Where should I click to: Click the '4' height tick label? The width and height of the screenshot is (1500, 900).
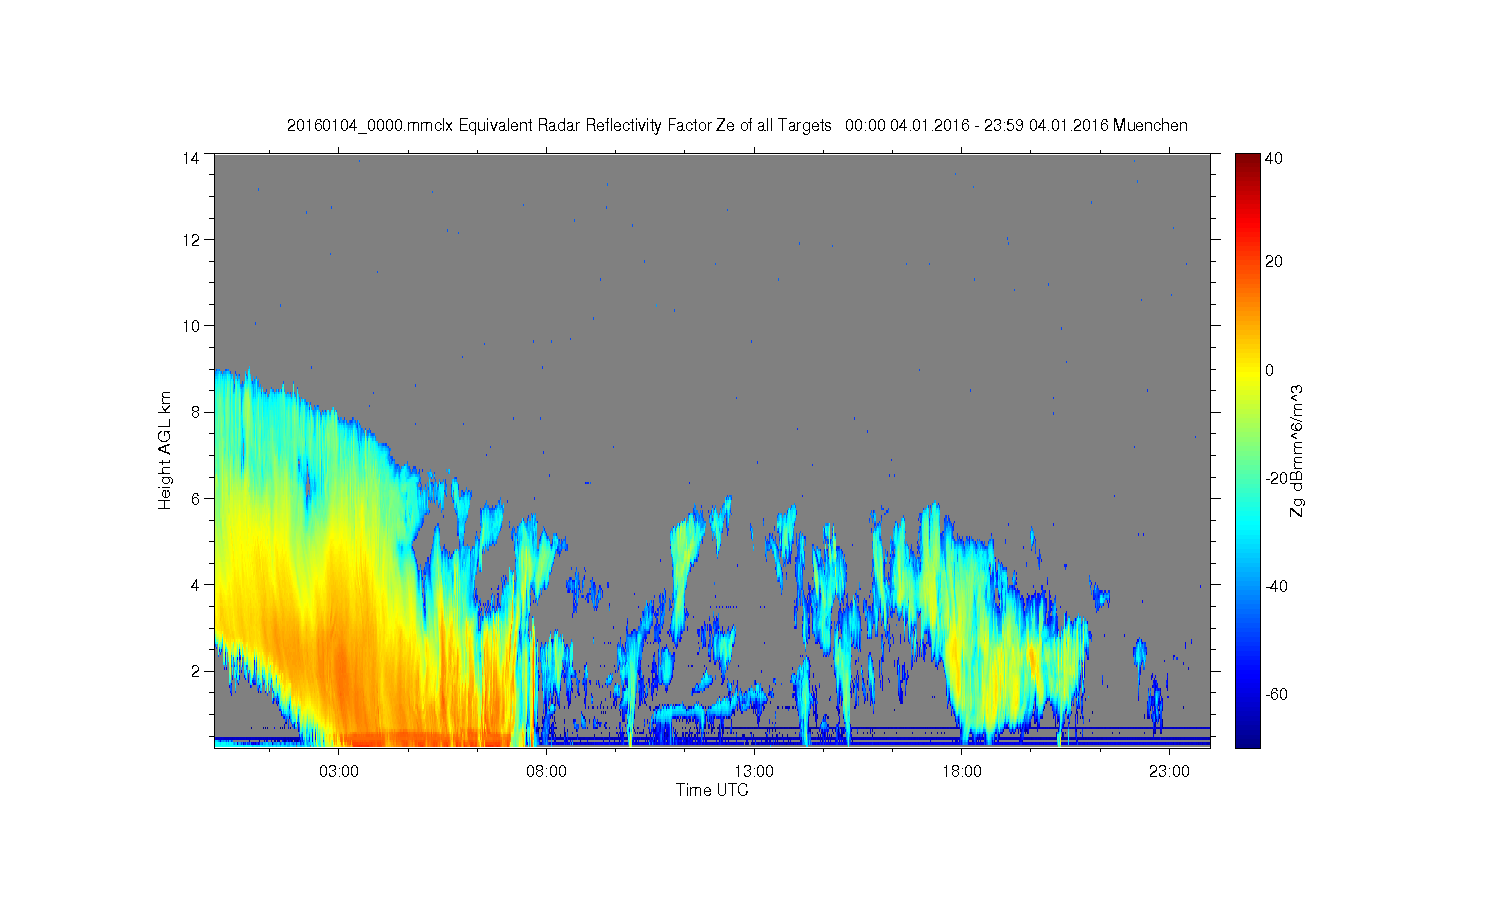196,584
